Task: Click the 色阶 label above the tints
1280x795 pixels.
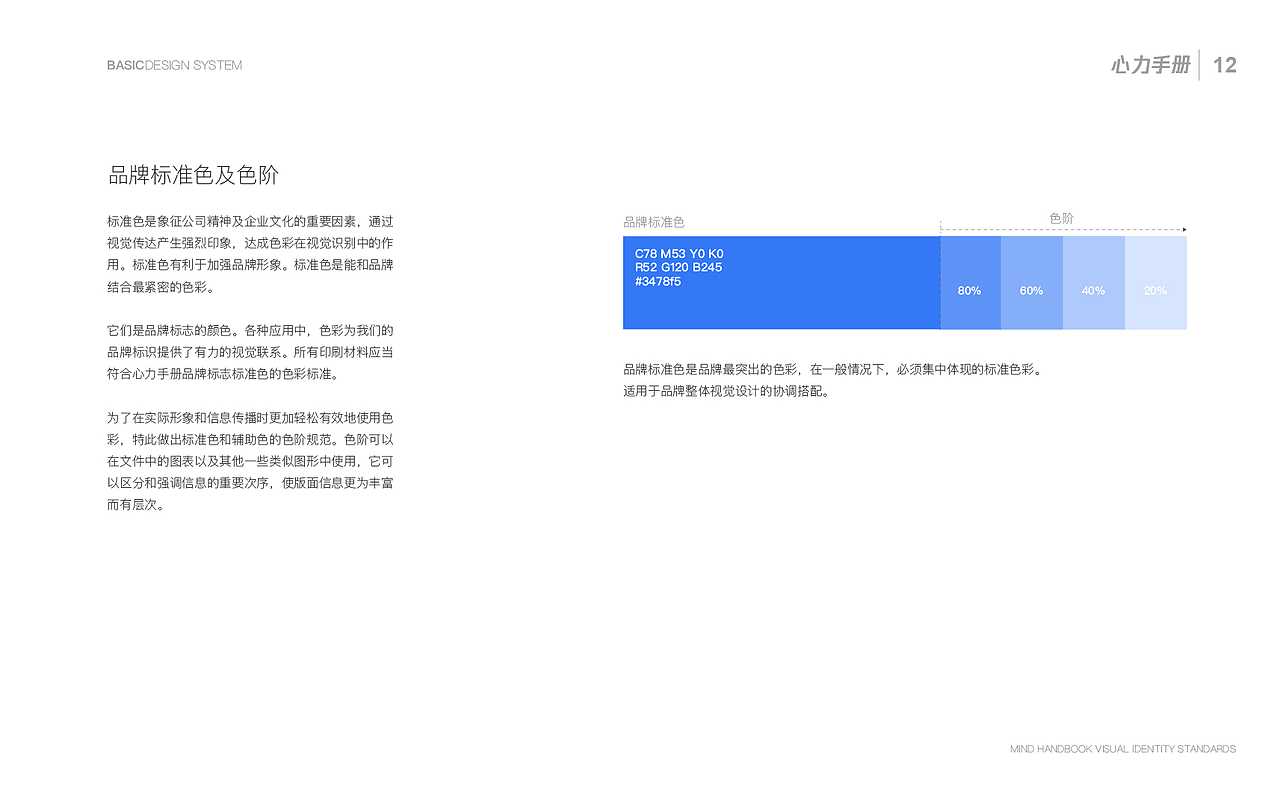Action: coord(1062,218)
